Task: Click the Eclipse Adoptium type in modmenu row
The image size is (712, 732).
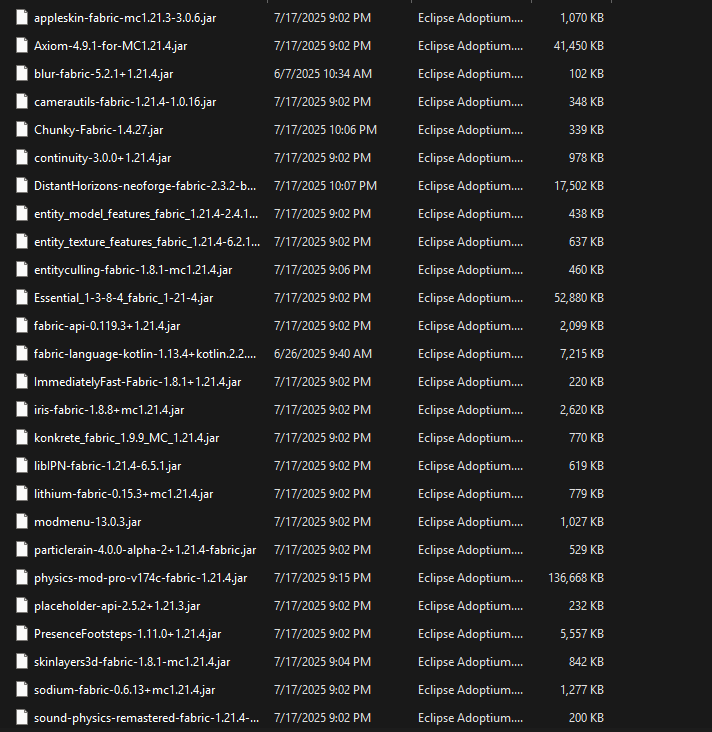Action: click(x=471, y=522)
